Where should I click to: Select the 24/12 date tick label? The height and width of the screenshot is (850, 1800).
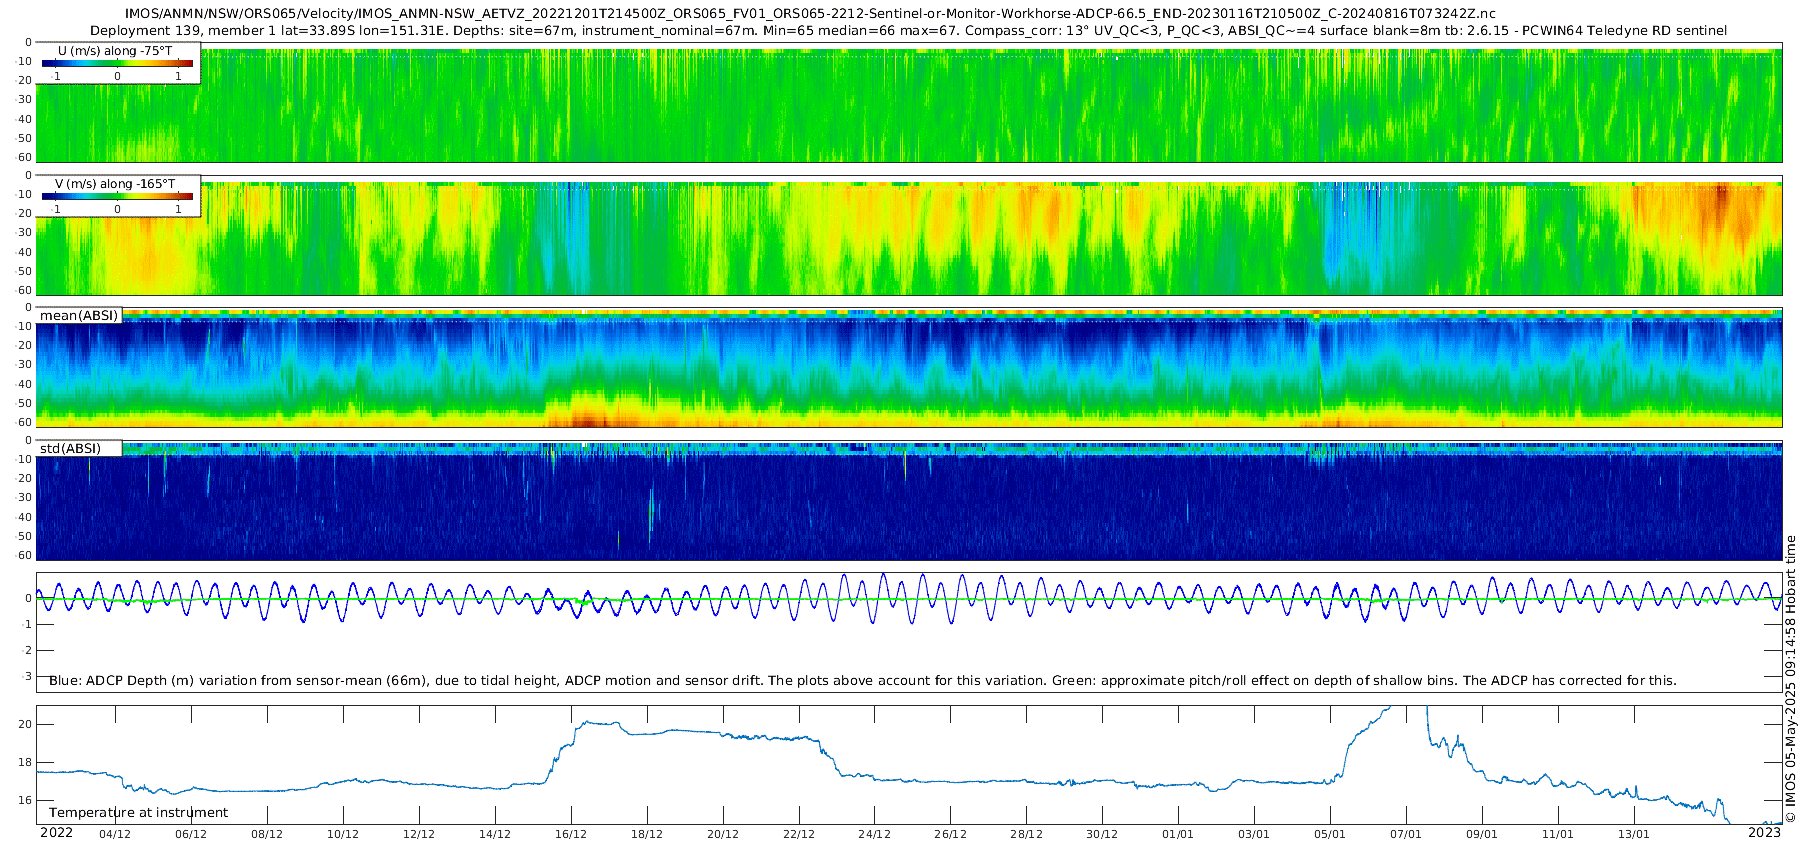click(874, 834)
